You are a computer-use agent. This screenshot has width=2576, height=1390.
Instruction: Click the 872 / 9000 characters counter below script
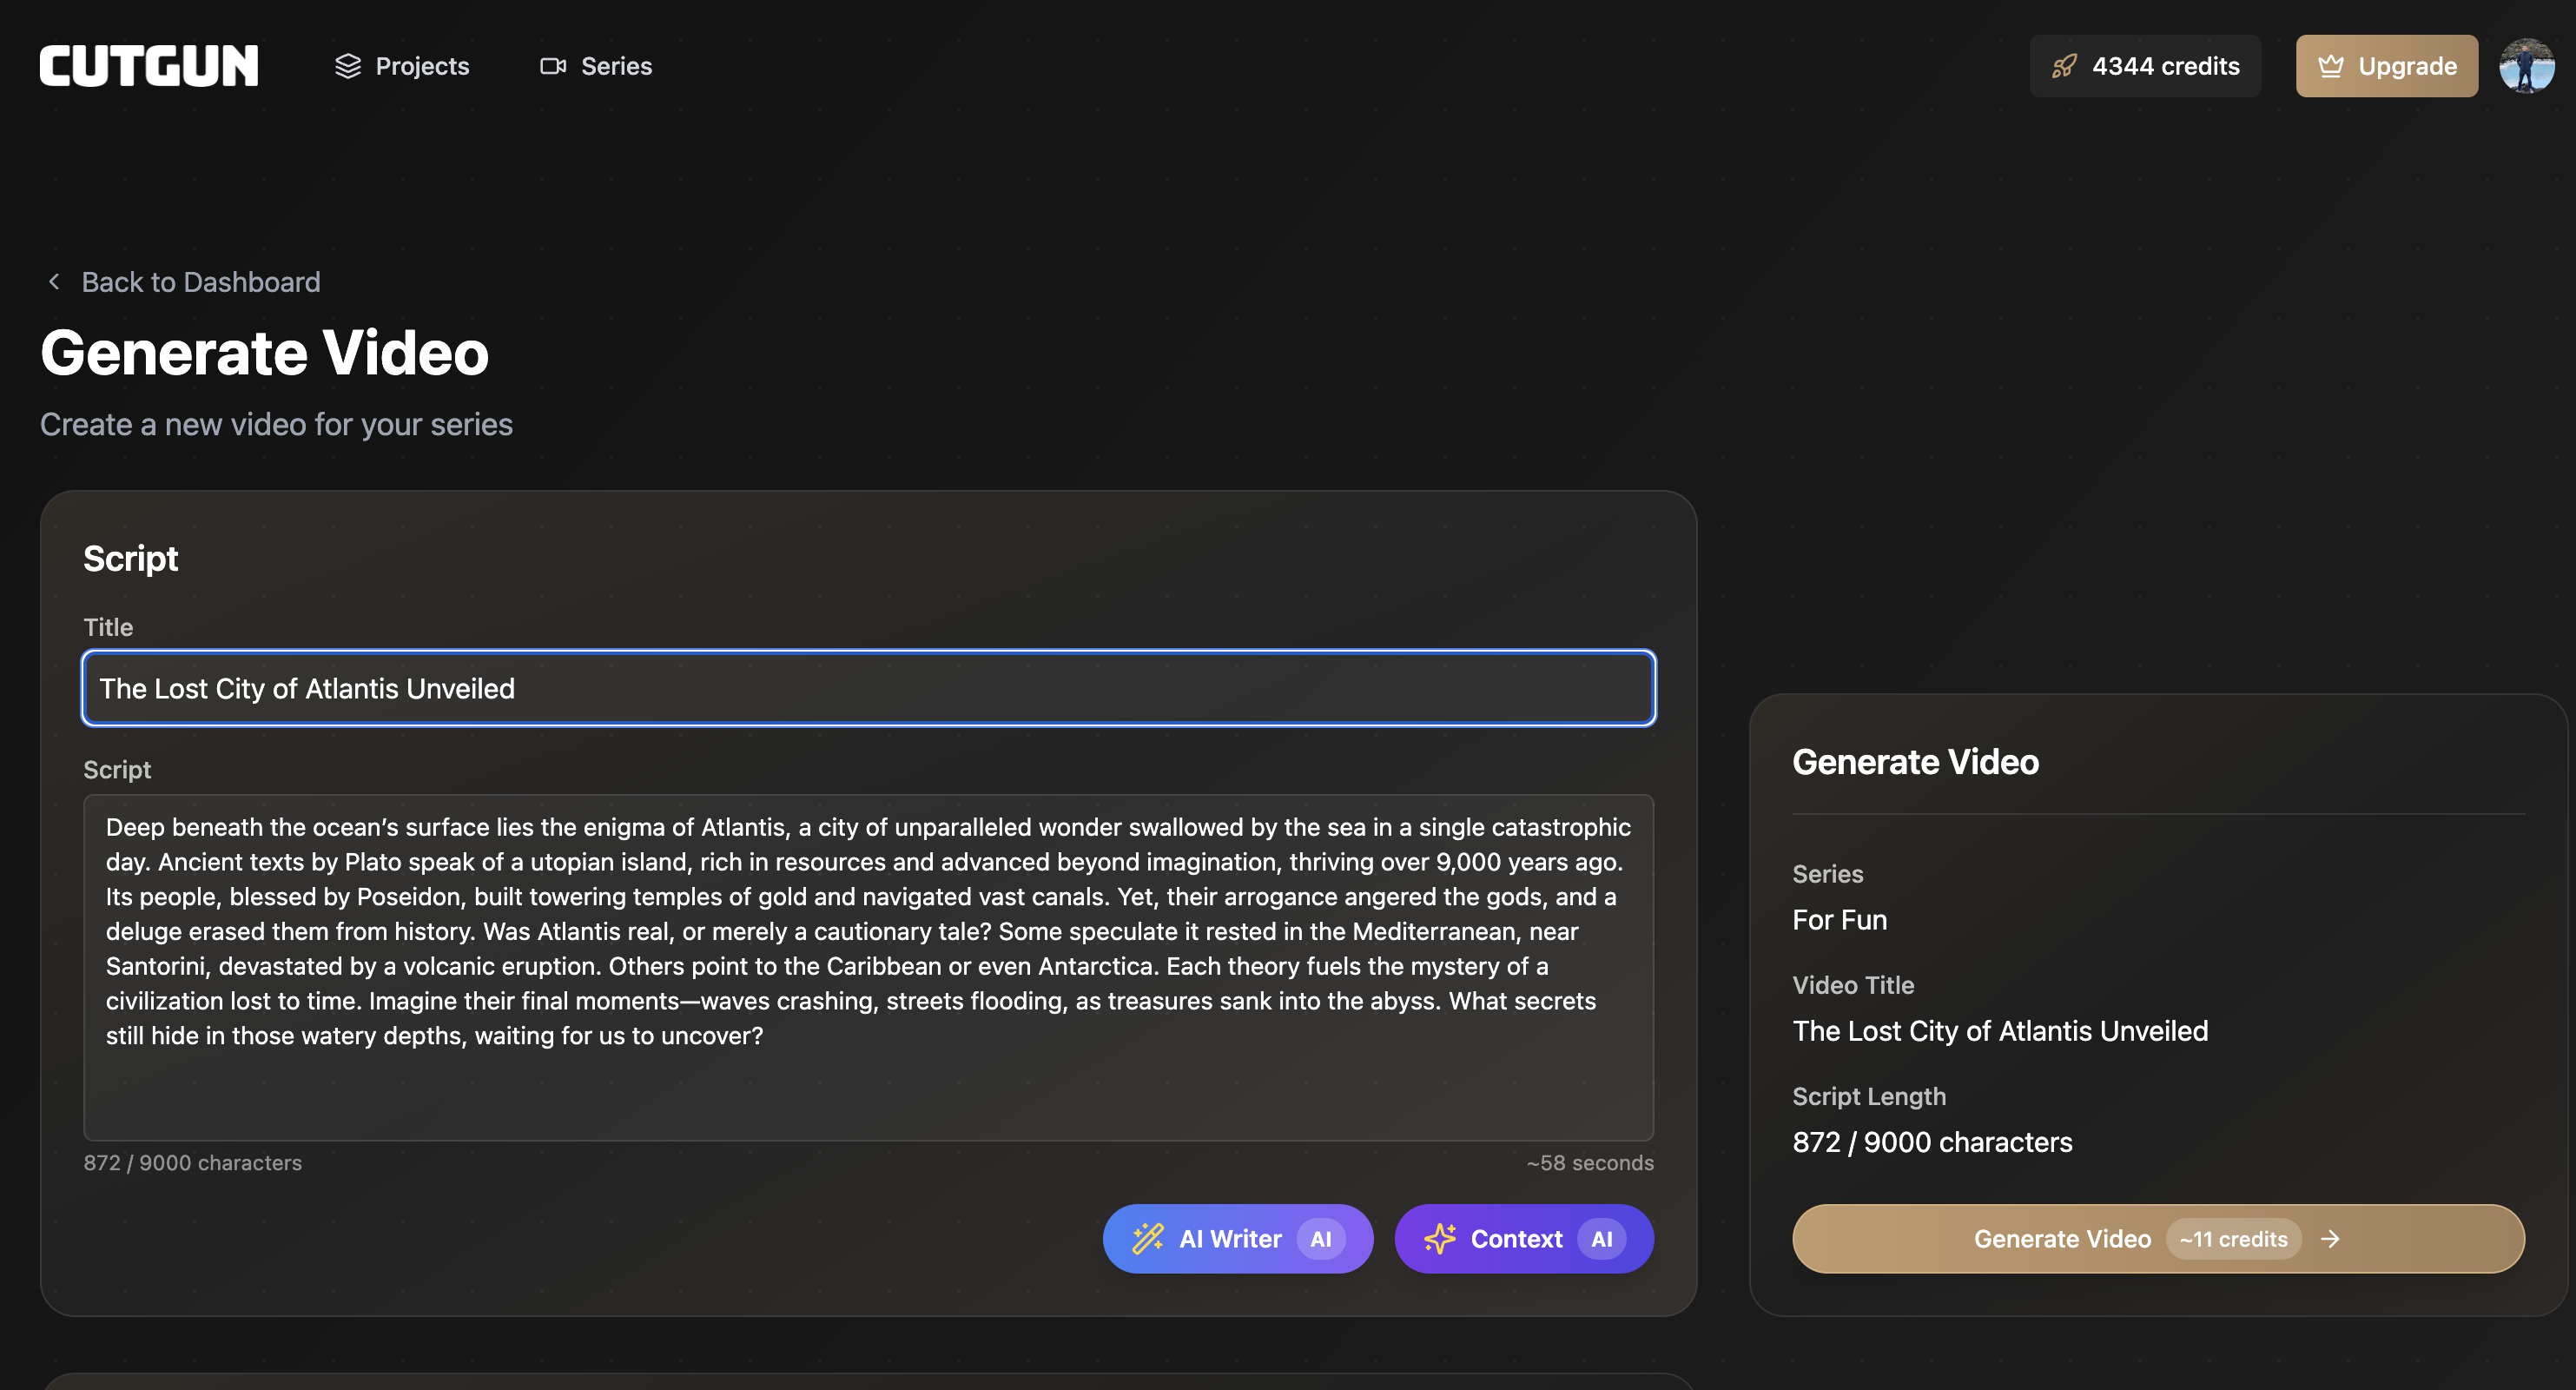pyautogui.click(x=193, y=1163)
